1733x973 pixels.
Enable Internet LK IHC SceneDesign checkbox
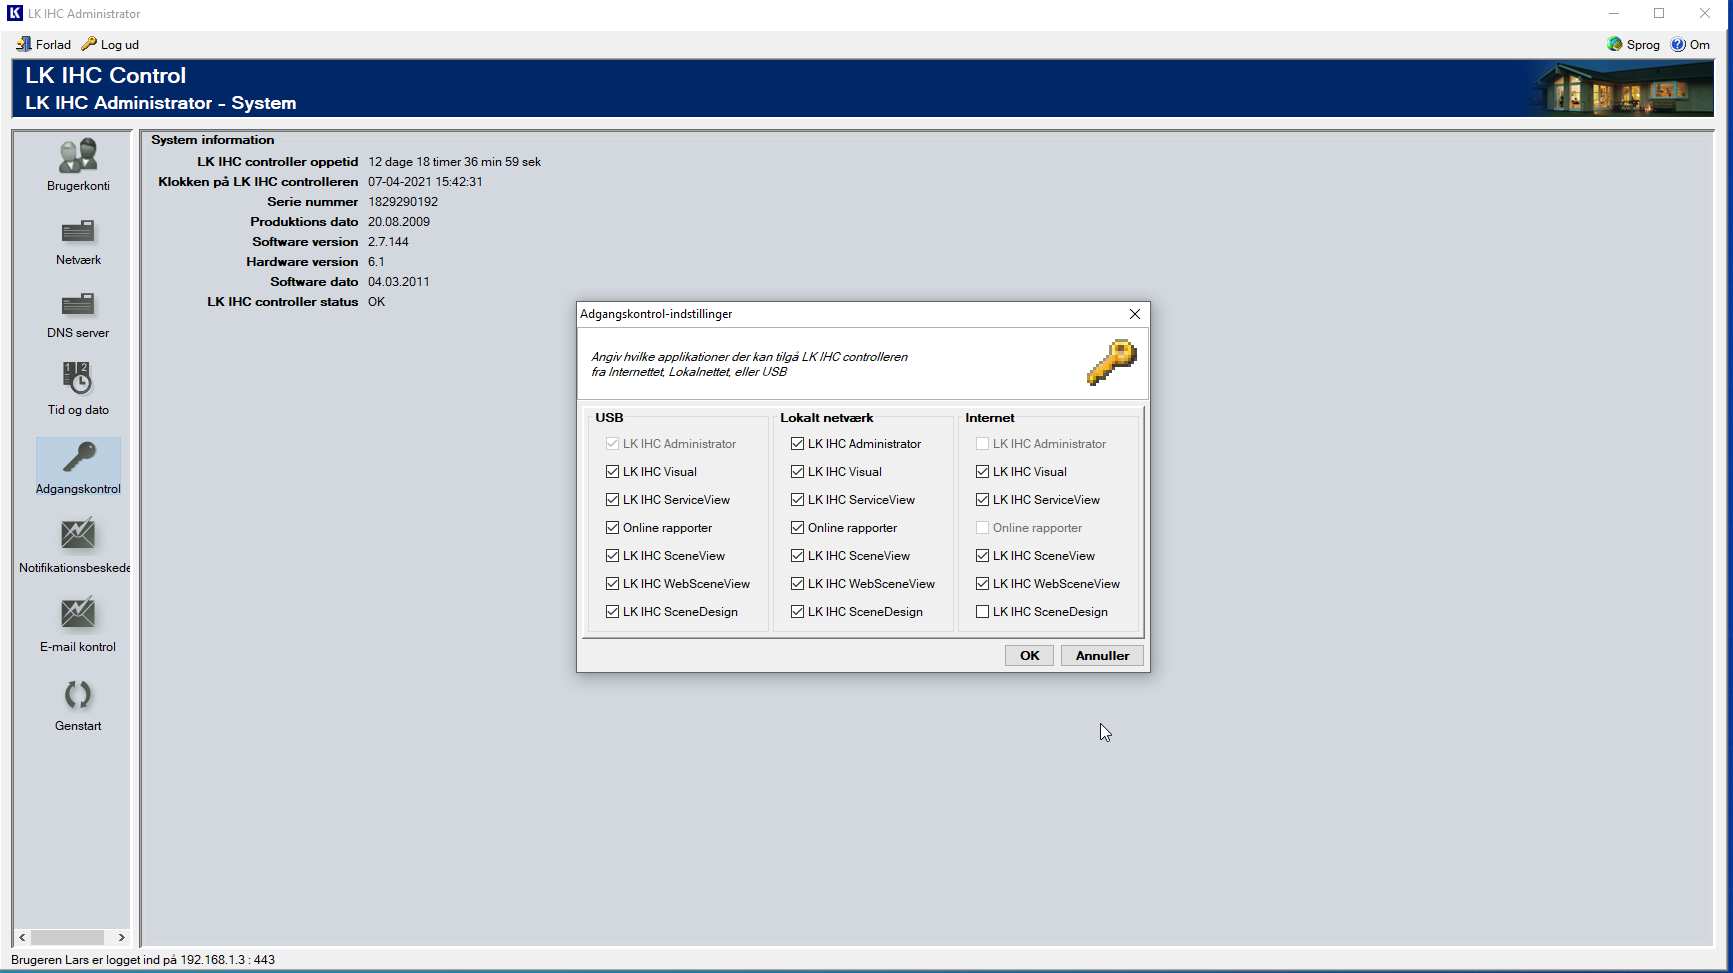pos(982,612)
